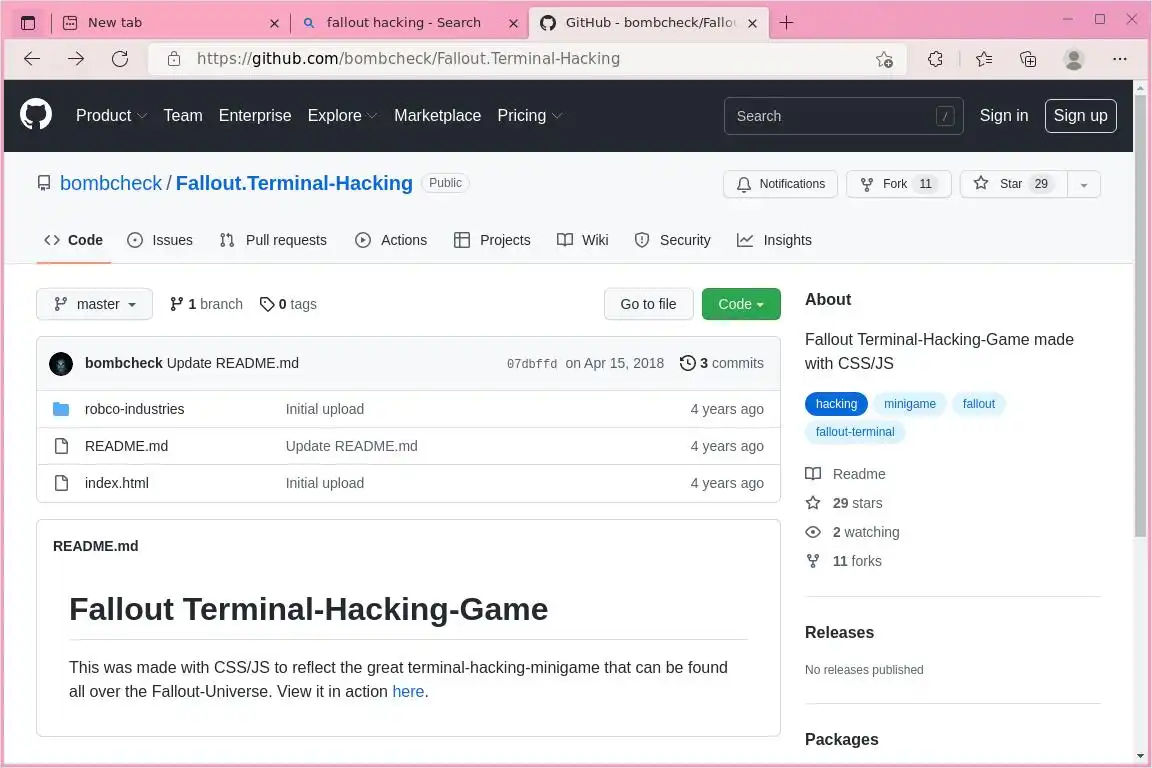Viewport: 1152px width, 768px height.
Task: Expand the Pricing dropdown
Action: tap(530, 115)
